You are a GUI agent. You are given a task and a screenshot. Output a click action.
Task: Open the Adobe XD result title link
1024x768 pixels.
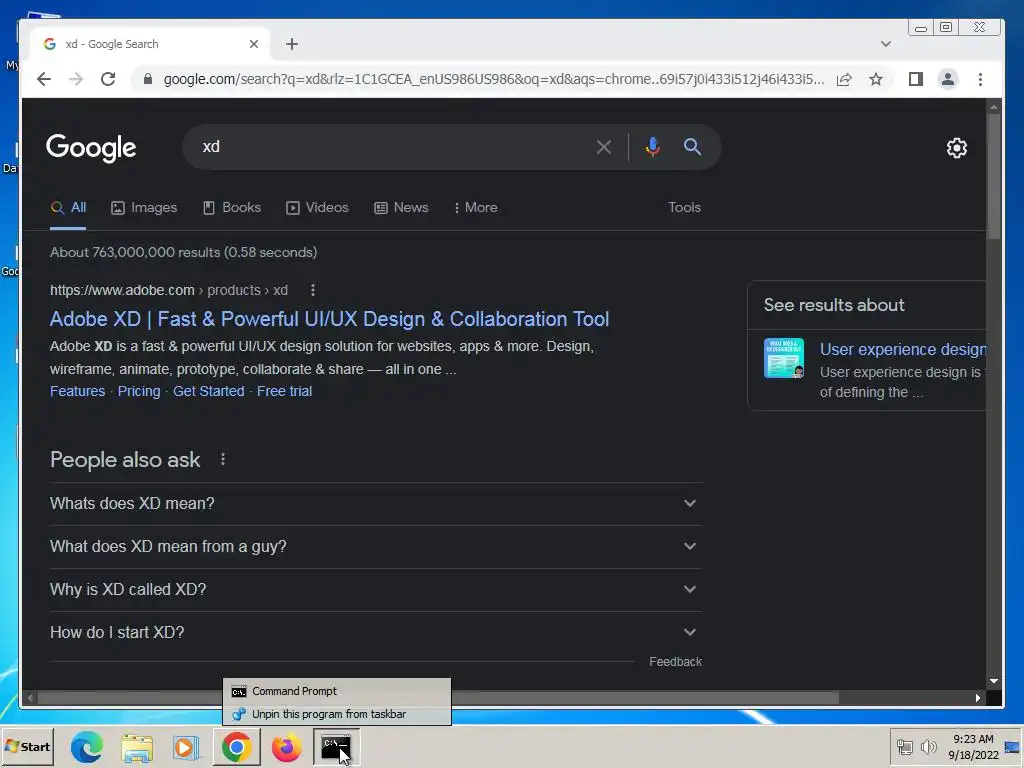329,319
